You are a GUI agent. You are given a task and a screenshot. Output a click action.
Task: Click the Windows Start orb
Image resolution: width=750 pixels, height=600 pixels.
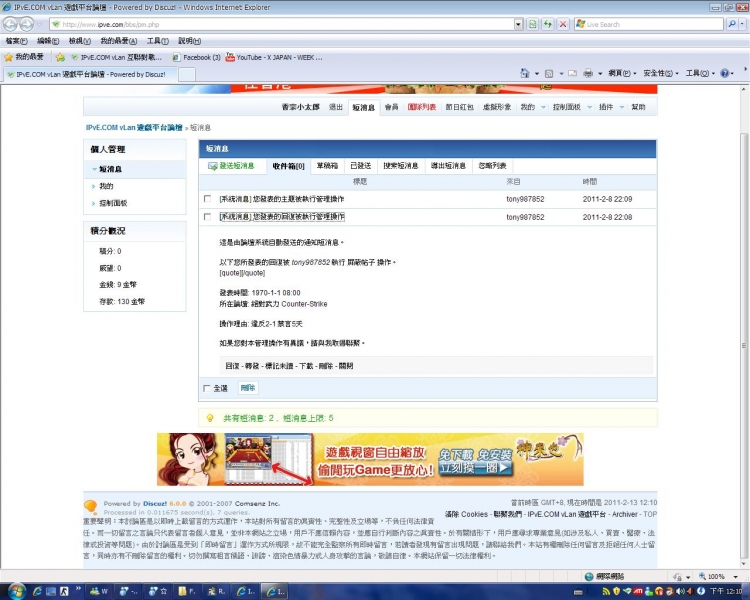[x=15, y=591]
